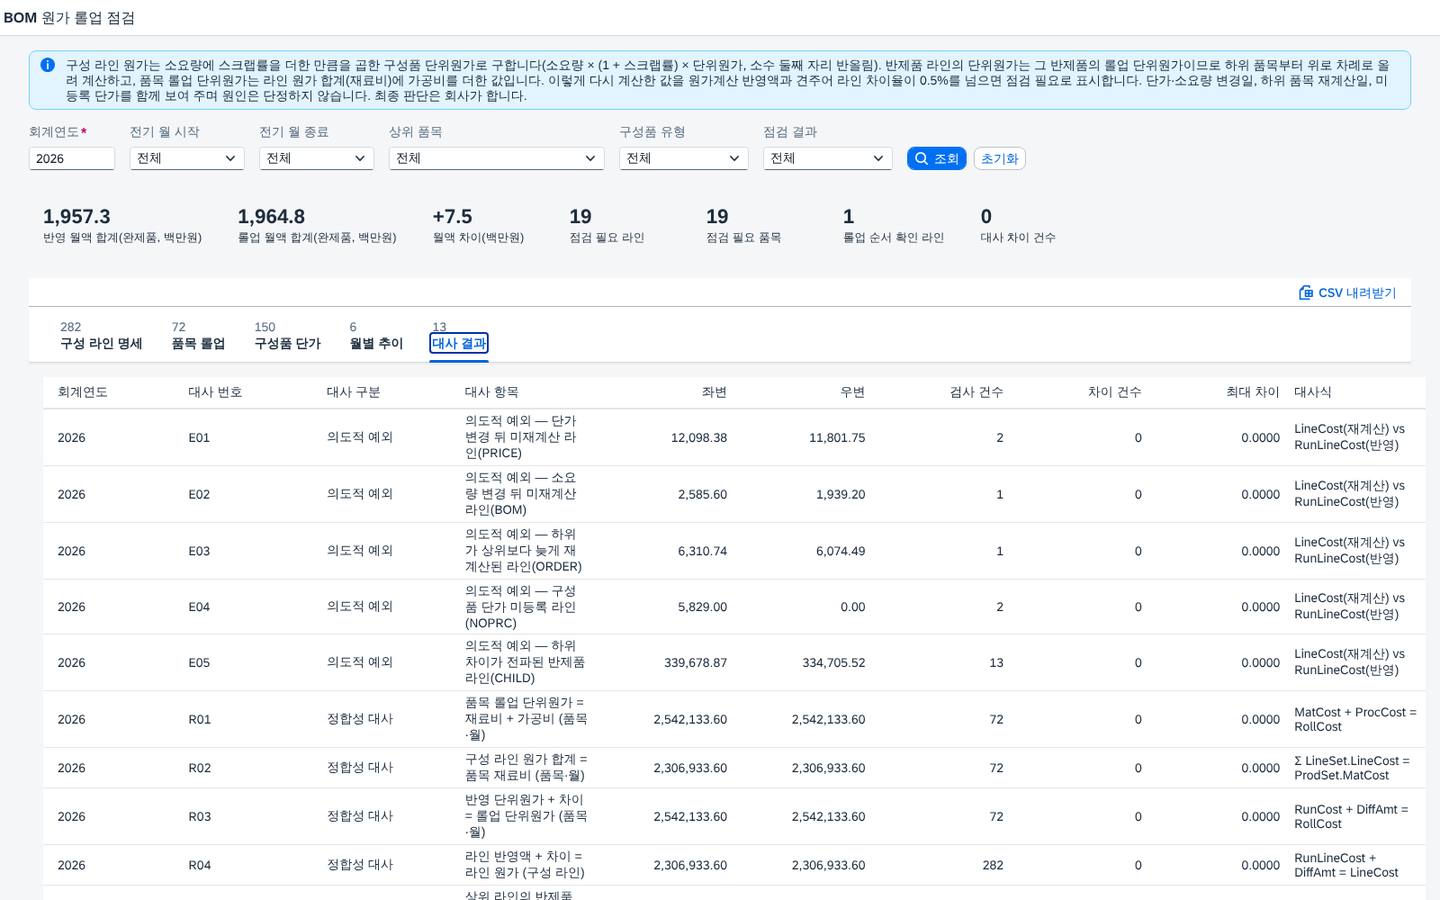Click the 1,957.3 반영 월액 합계 KPI
Viewport: 1440px width, 900px height.
[x=122, y=226]
